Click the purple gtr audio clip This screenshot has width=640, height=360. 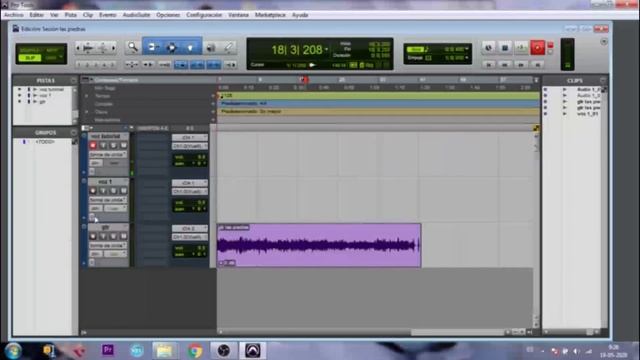pos(319,245)
